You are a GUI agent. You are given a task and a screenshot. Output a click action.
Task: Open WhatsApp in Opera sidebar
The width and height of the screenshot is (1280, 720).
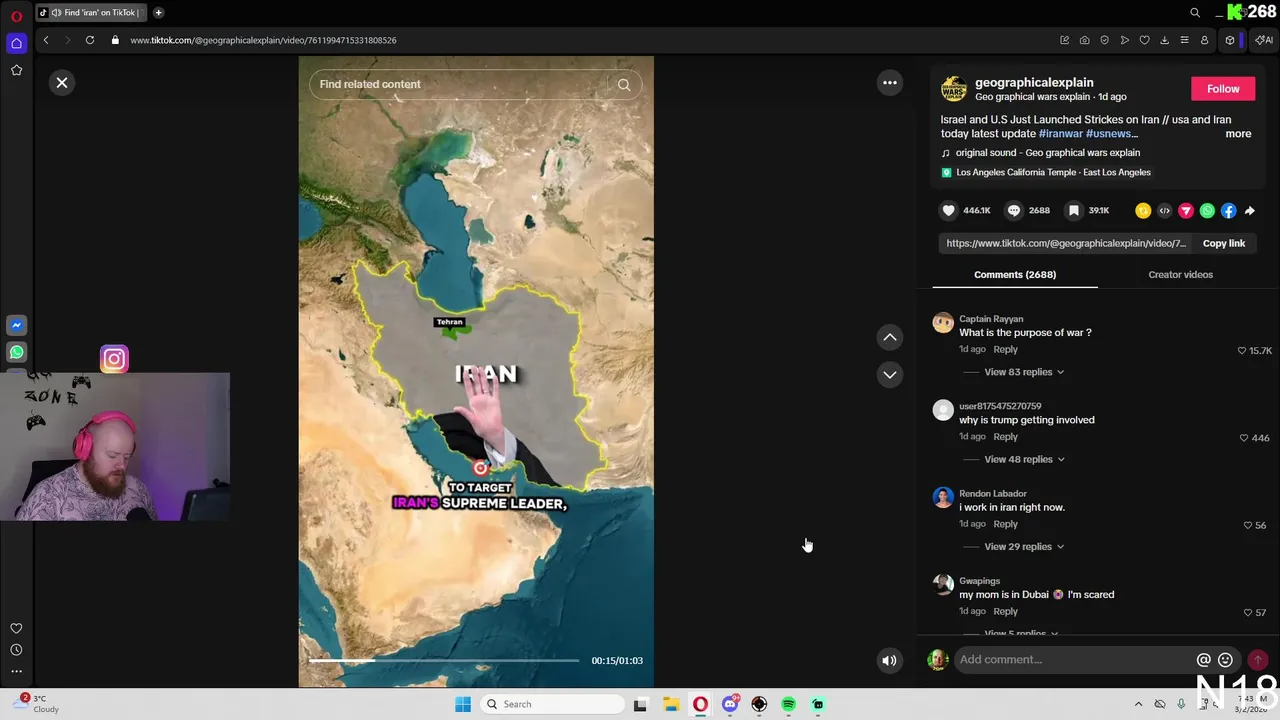pos(16,352)
